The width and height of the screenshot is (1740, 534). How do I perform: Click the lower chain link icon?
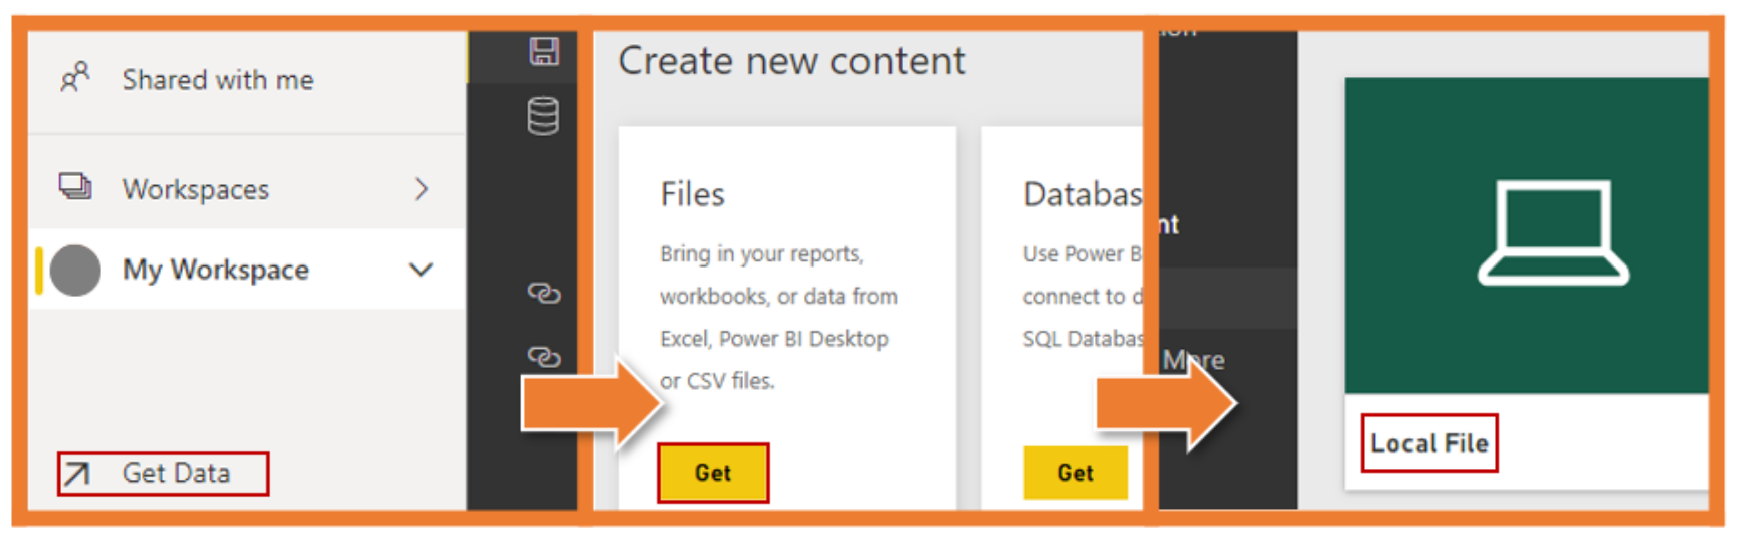544,357
